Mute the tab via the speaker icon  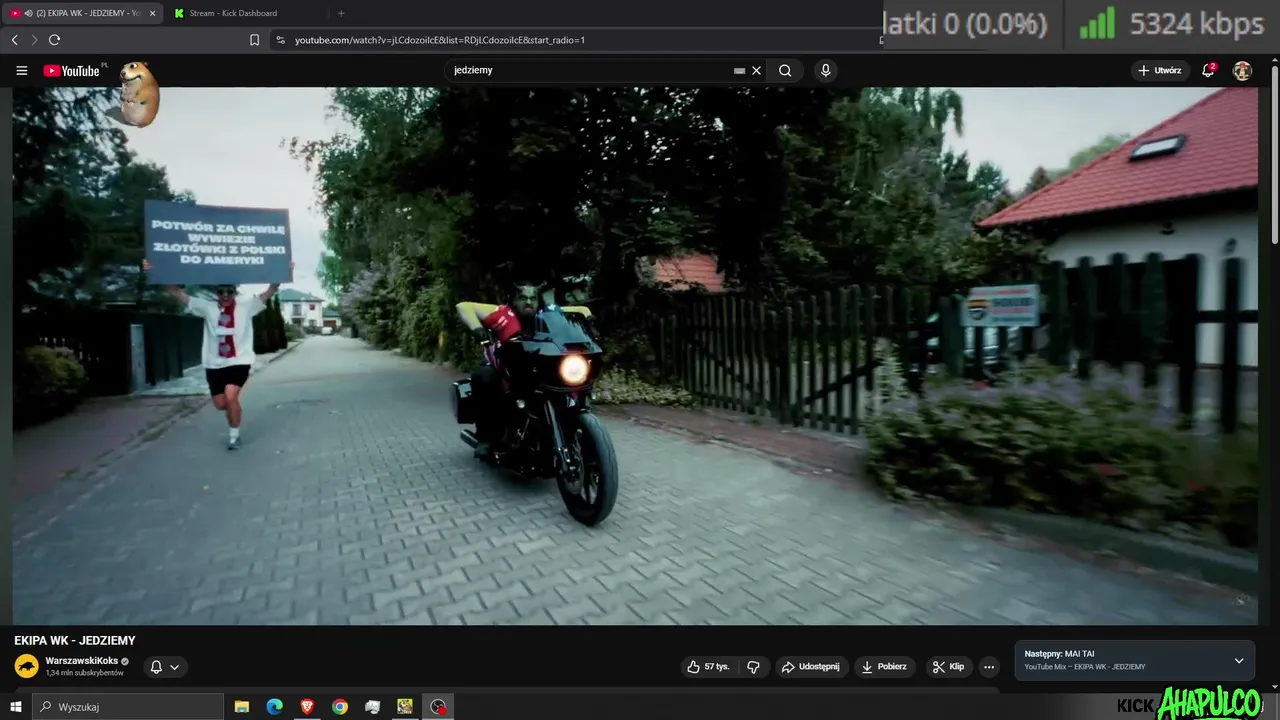pyautogui.click(x=28, y=13)
